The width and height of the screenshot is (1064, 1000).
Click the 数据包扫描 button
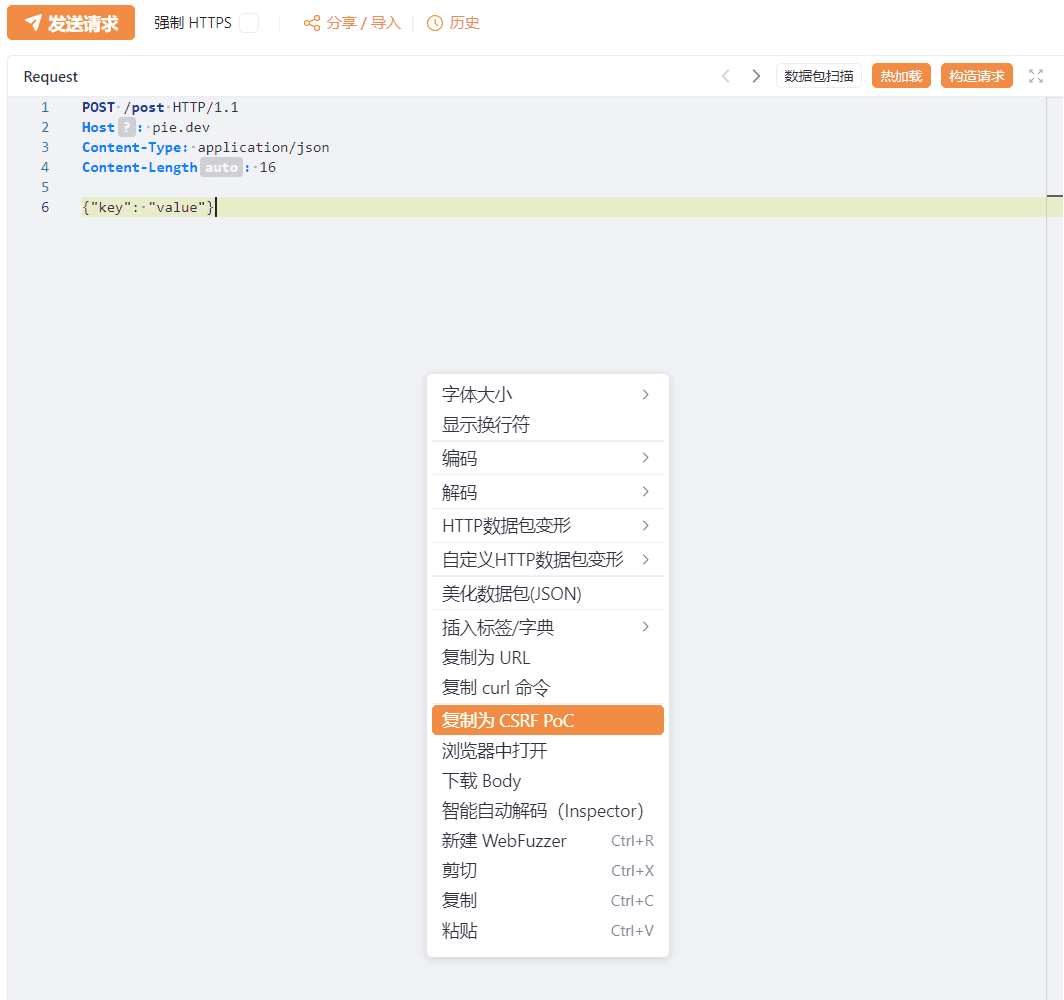point(818,76)
